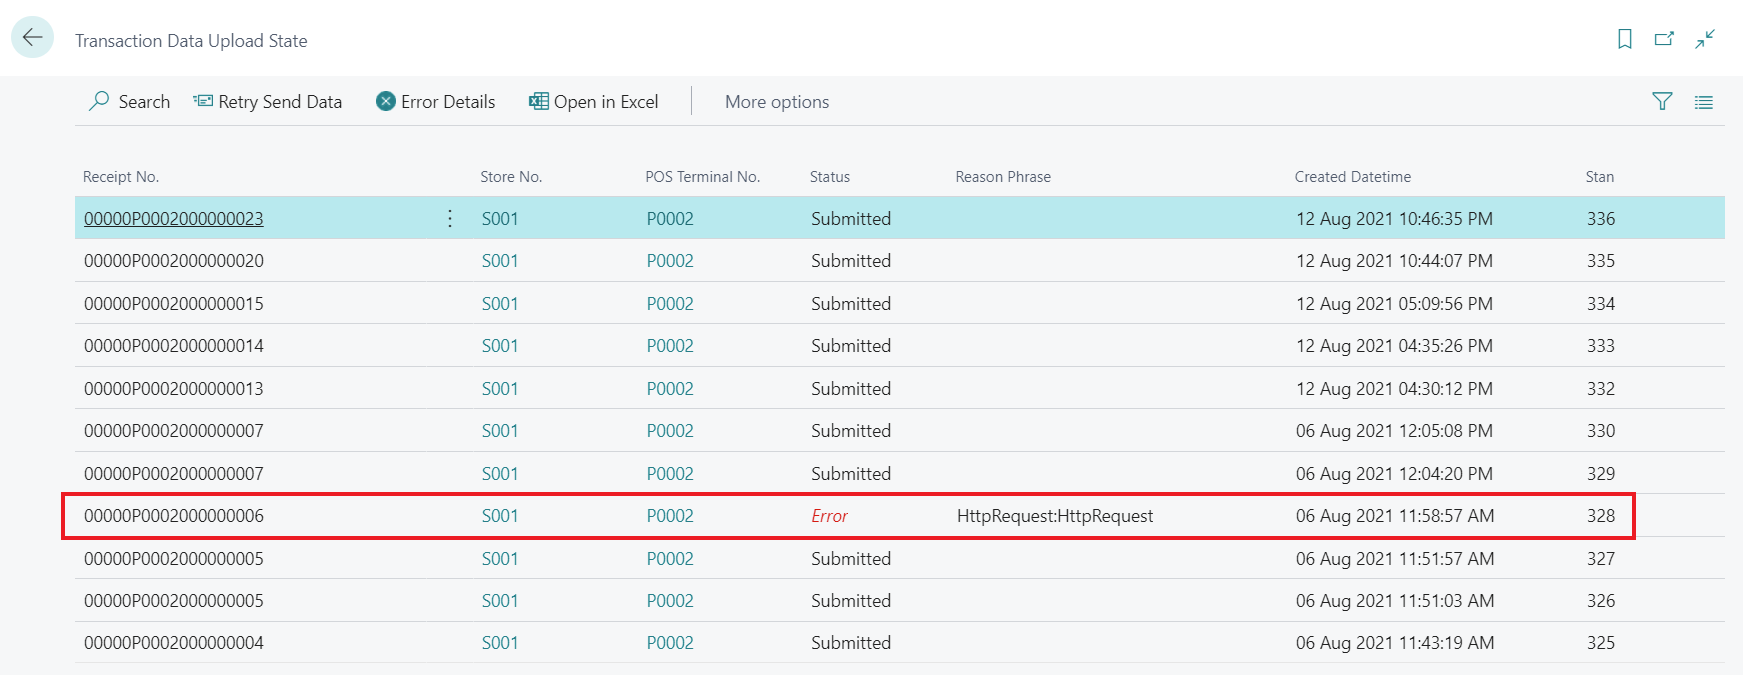Toggle the list view layout icon
Viewport: 1743px width, 675px height.
coord(1704,102)
